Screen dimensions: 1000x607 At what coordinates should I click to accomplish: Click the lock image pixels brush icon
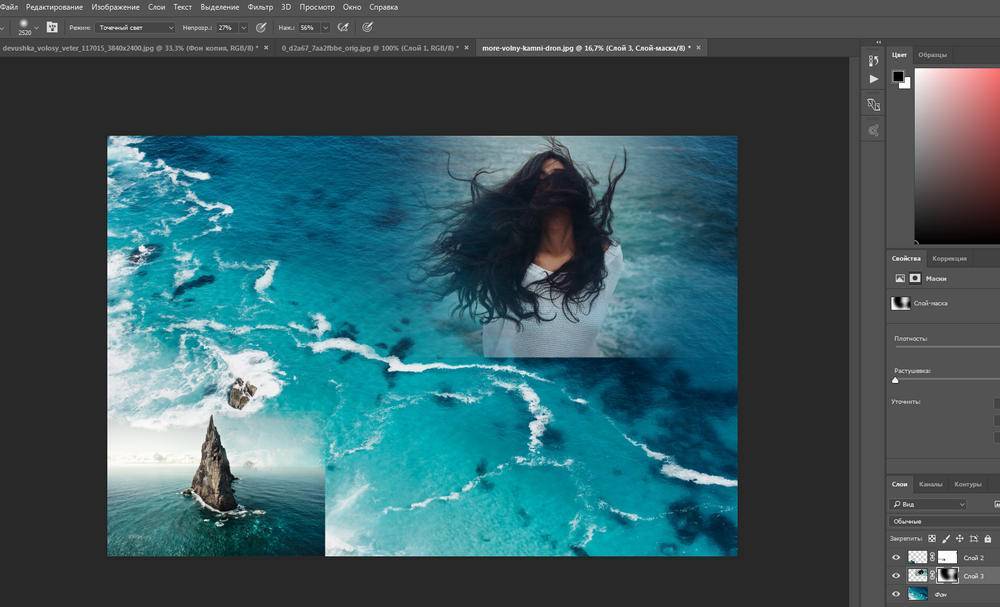pos(946,539)
